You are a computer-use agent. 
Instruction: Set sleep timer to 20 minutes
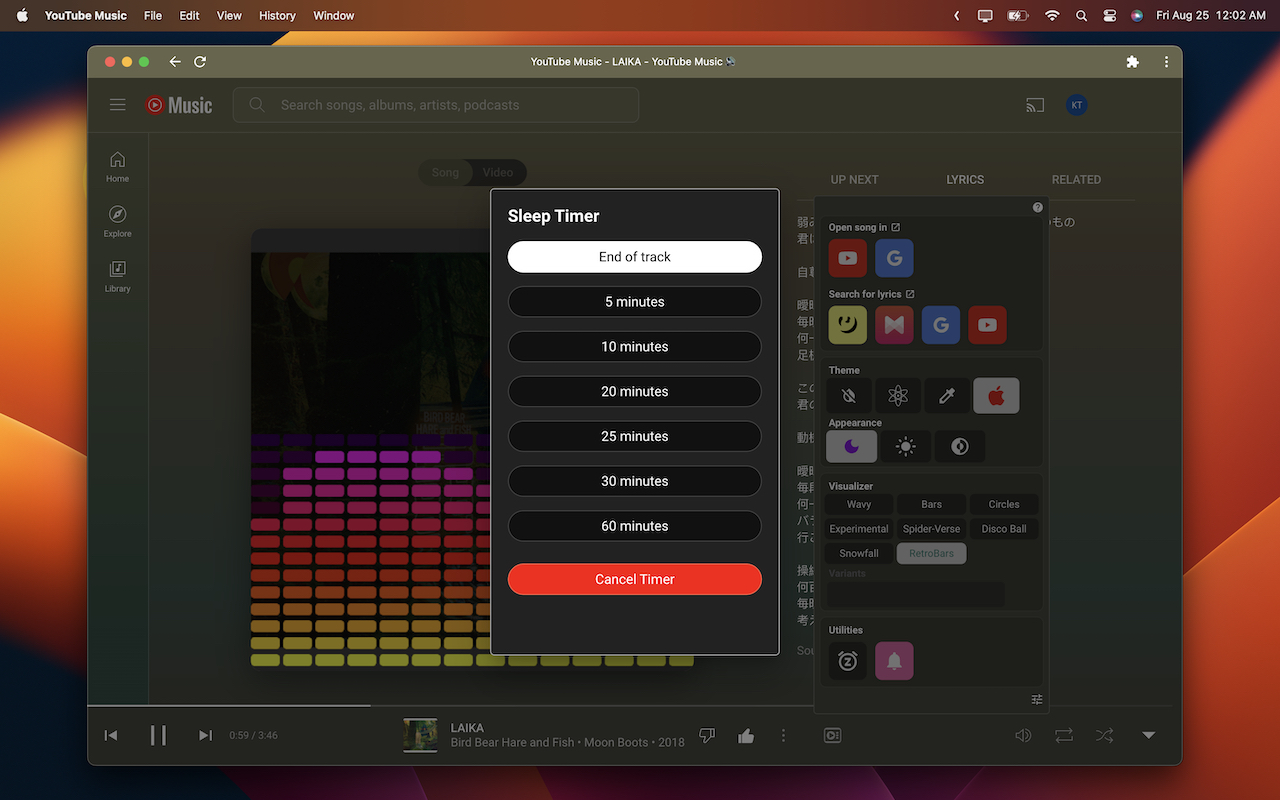(635, 392)
